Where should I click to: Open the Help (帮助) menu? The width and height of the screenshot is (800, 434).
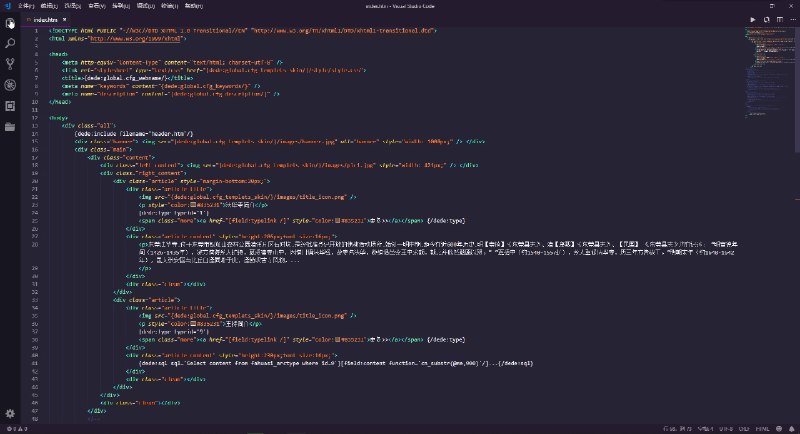(x=193, y=6)
